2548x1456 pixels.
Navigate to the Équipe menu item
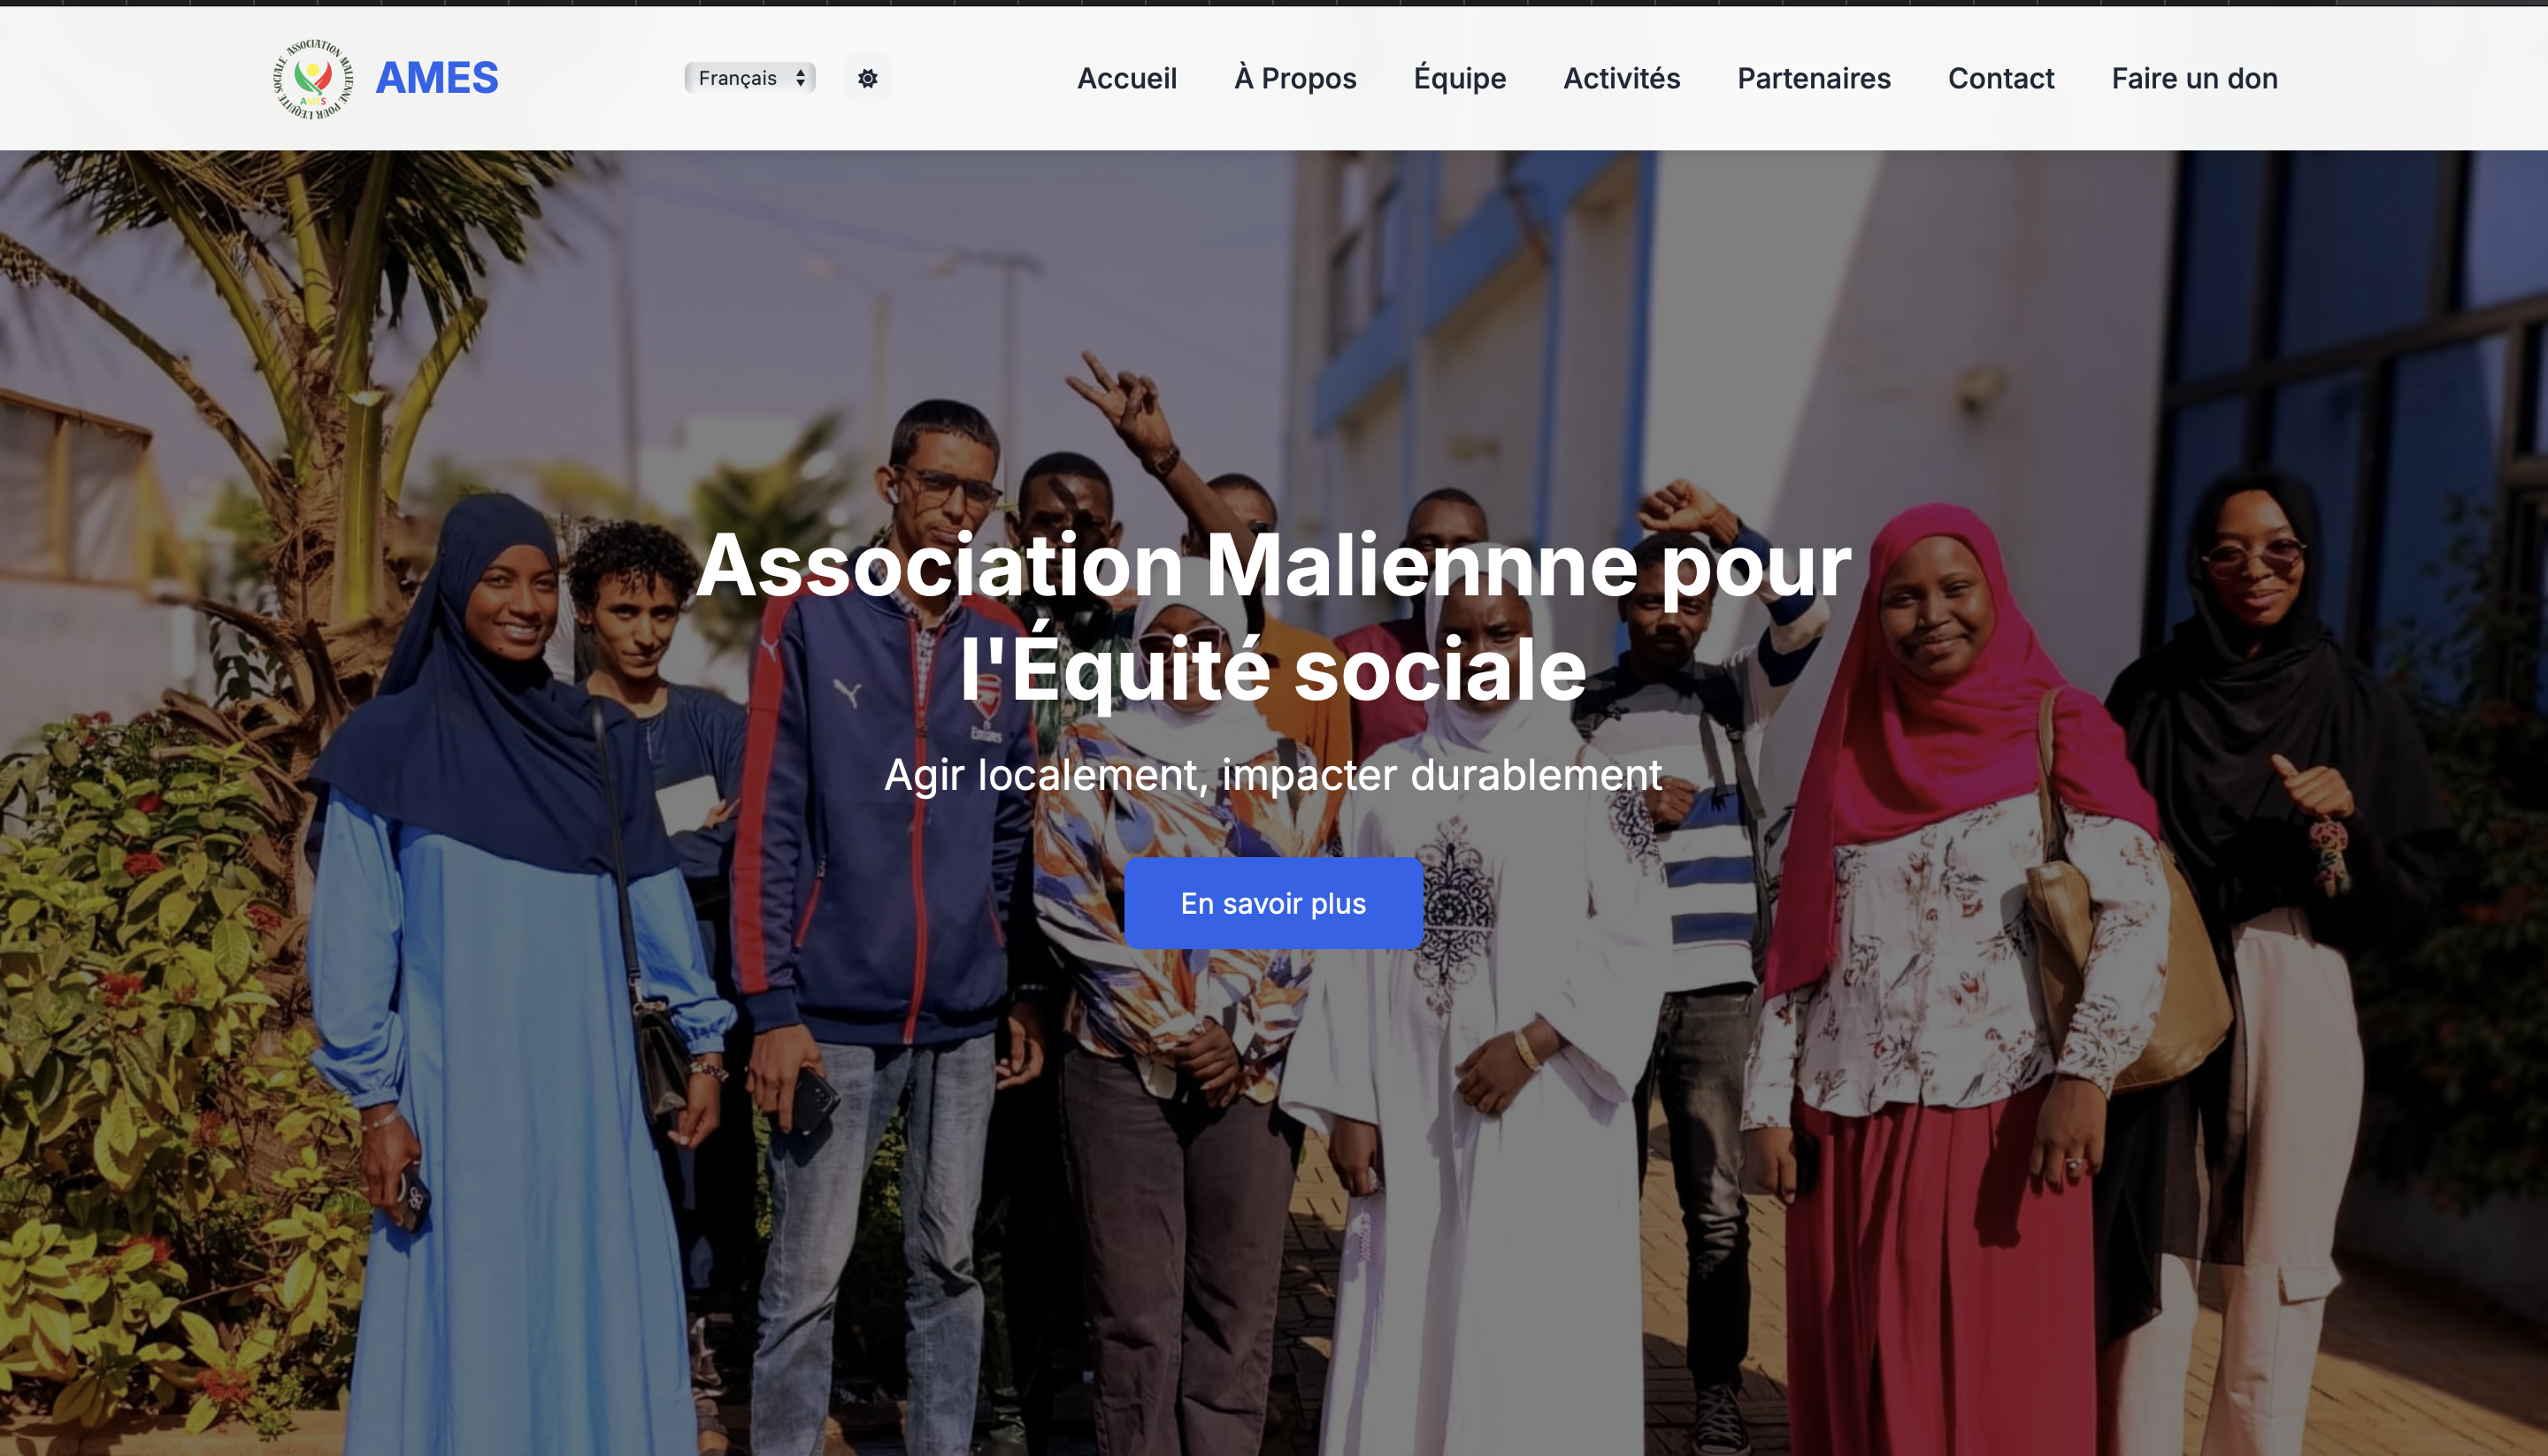point(1460,78)
